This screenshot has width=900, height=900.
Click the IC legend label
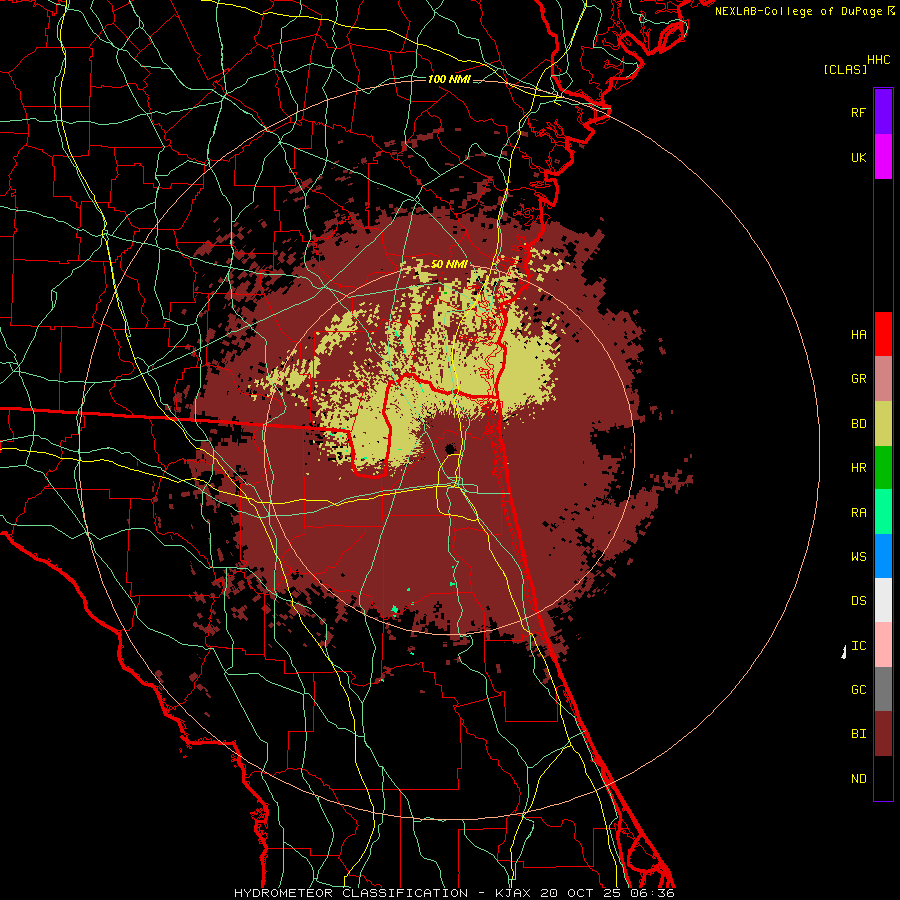point(858,646)
